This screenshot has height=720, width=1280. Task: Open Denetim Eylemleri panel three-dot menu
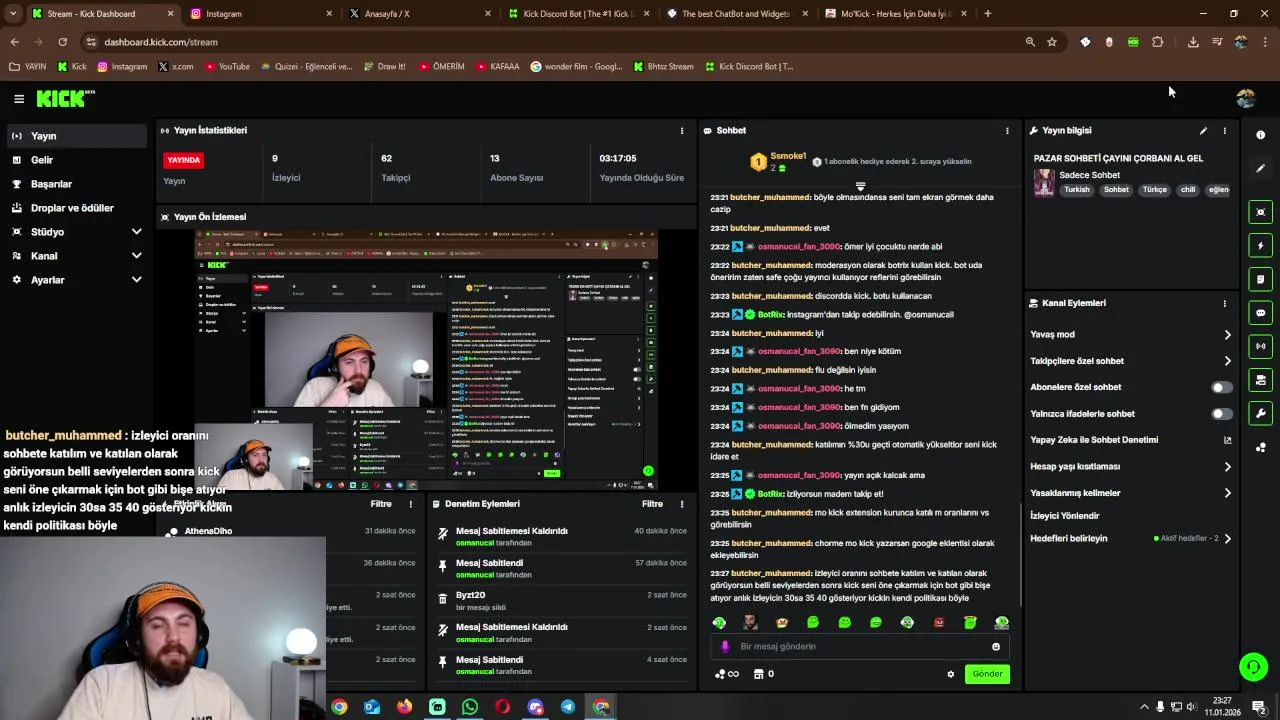(x=682, y=504)
